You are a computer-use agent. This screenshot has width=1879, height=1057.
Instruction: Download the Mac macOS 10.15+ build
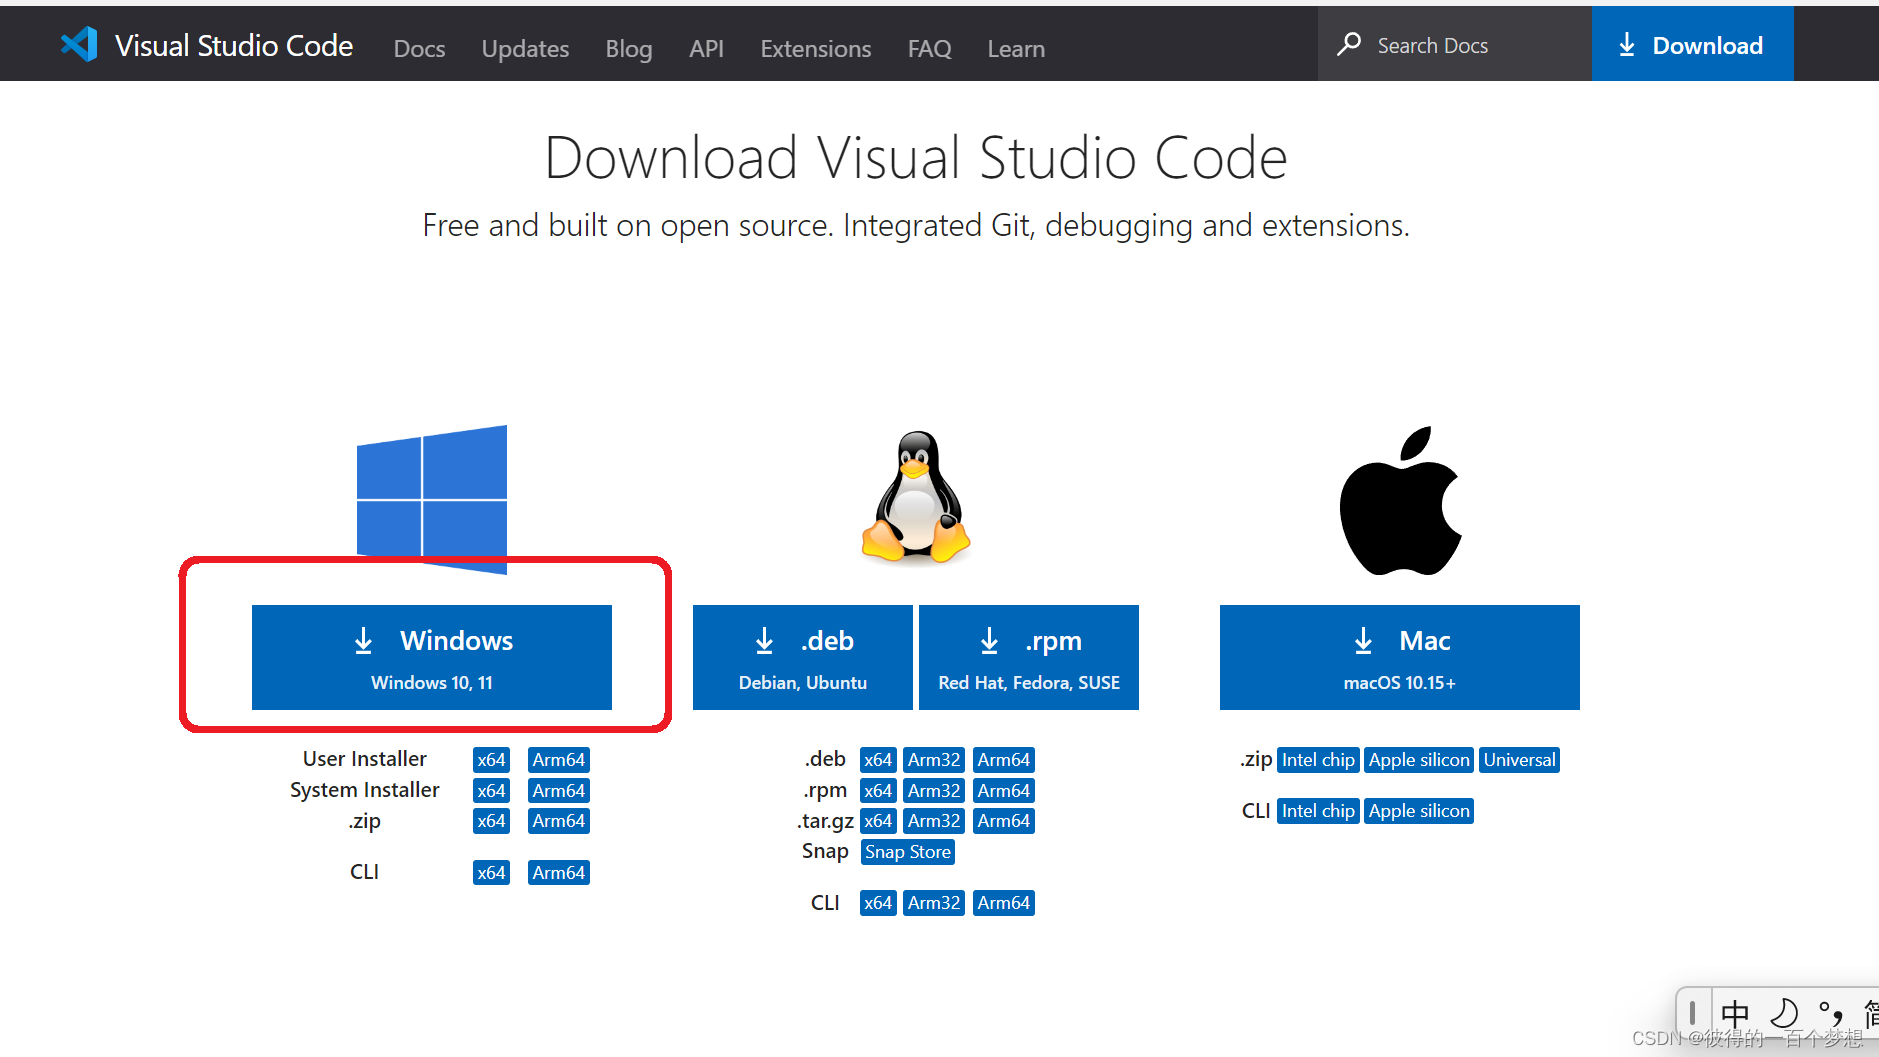1400,657
